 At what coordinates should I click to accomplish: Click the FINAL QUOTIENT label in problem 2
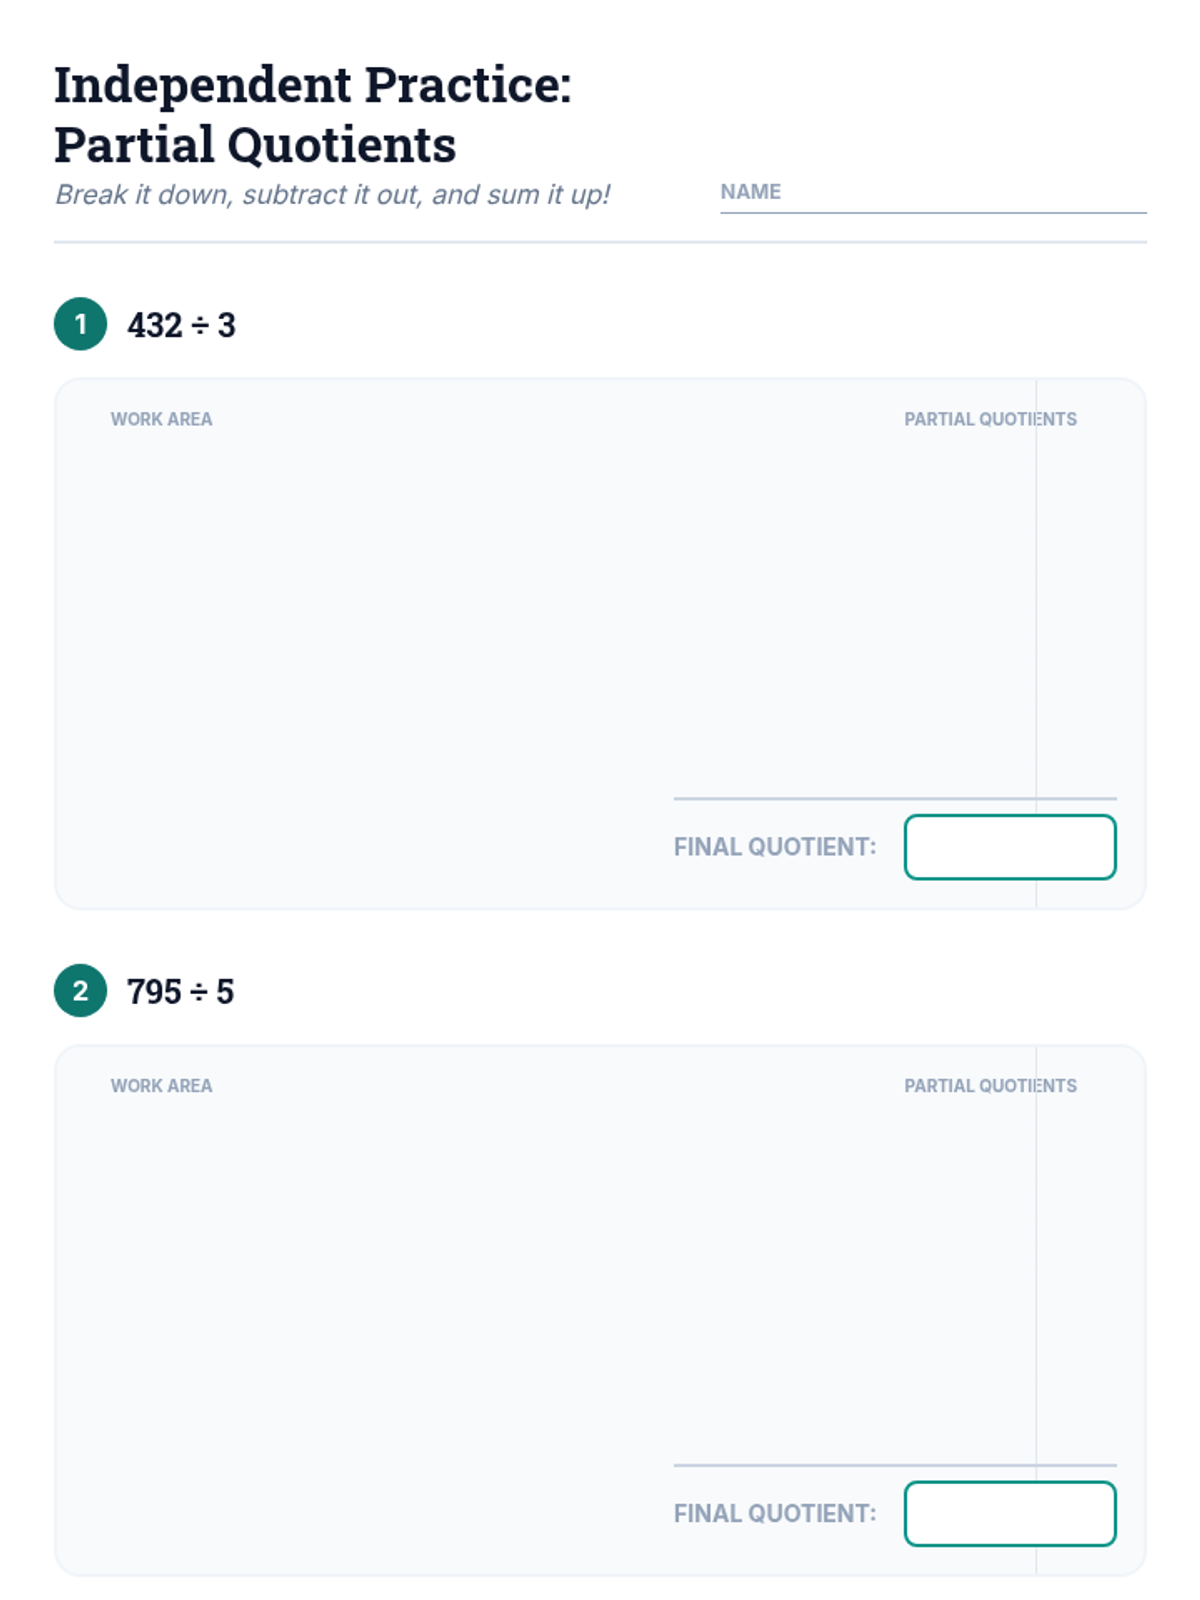775,1514
